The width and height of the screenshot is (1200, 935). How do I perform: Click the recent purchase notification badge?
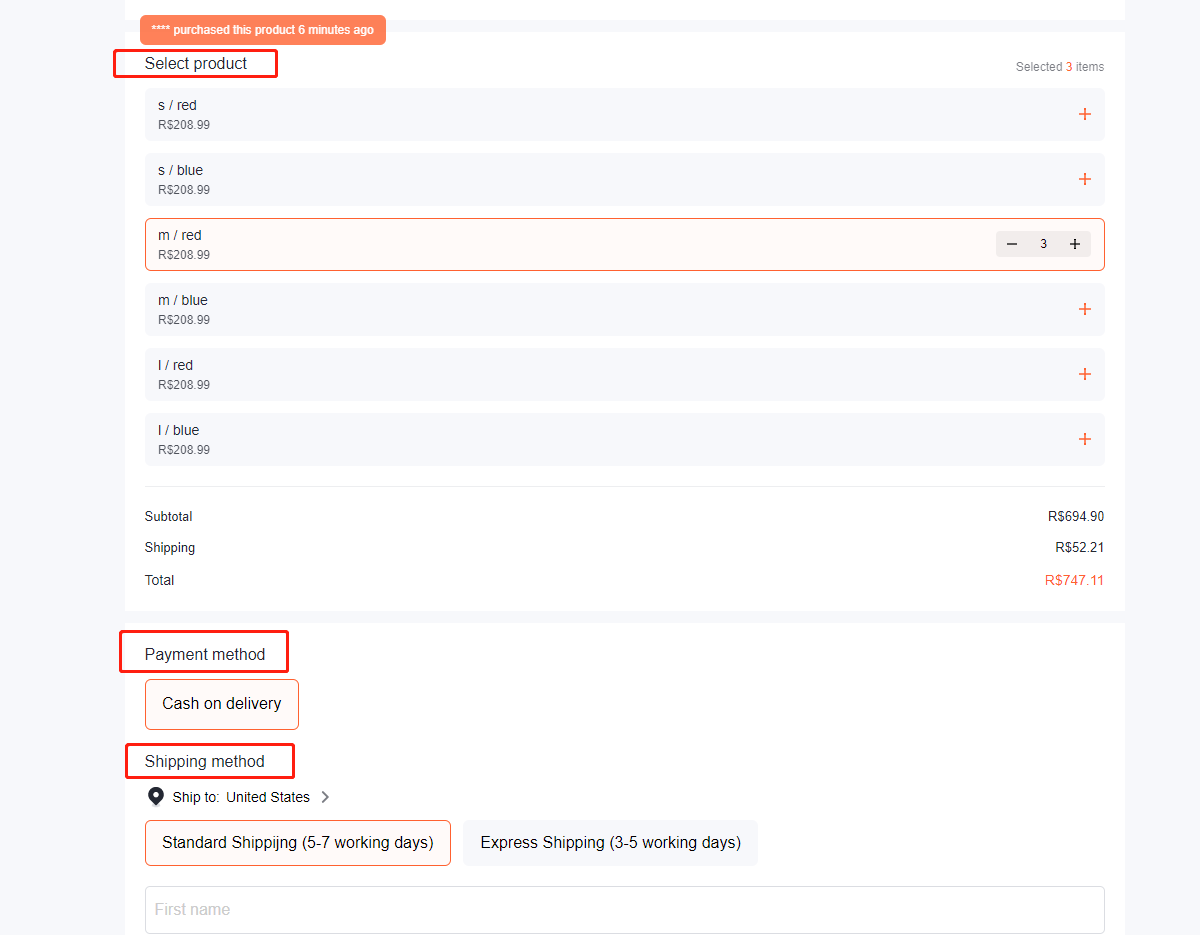point(262,30)
